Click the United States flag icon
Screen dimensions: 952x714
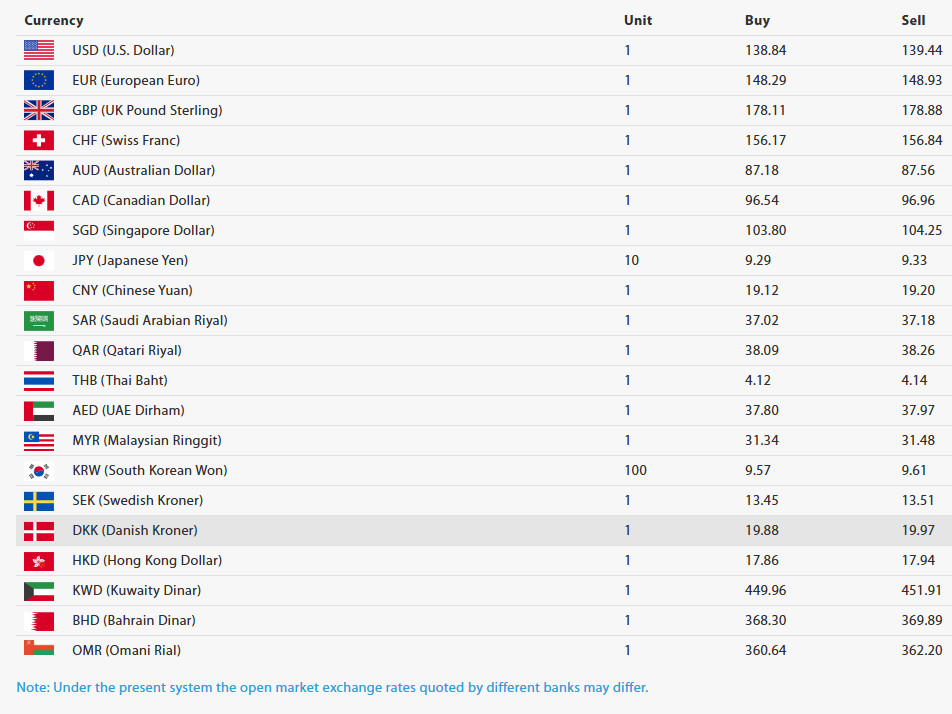pos(39,50)
